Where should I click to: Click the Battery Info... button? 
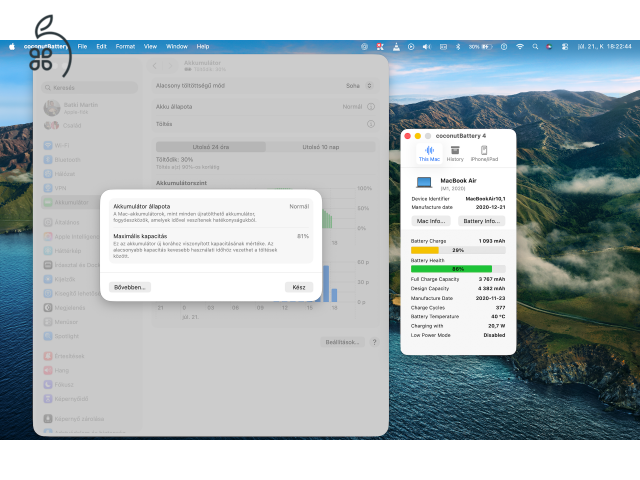(x=482, y=221)
